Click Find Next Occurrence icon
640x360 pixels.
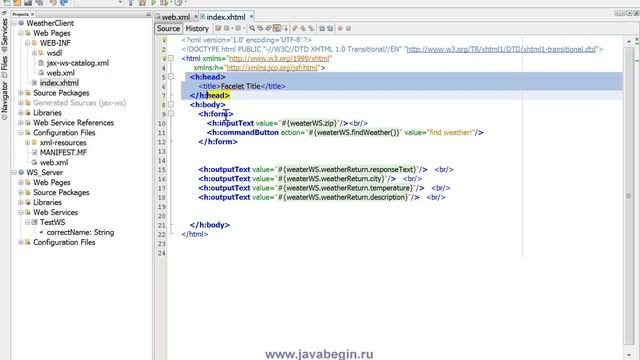pyautogui.click(x=268, y=28)
